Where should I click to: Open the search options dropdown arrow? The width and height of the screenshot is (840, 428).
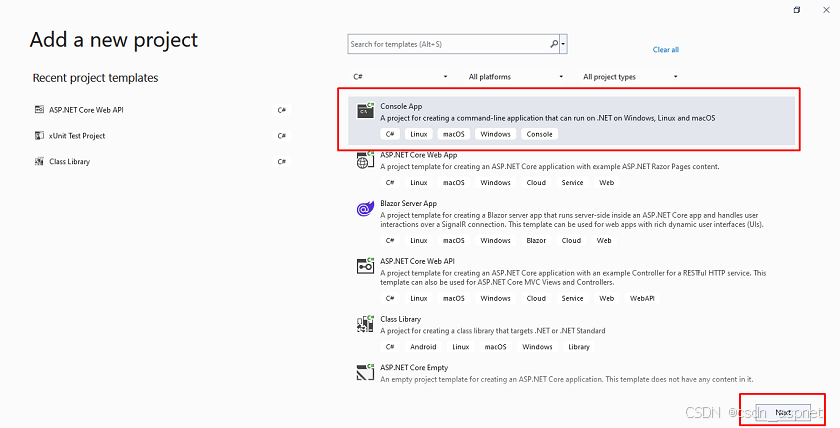point(563,44)
